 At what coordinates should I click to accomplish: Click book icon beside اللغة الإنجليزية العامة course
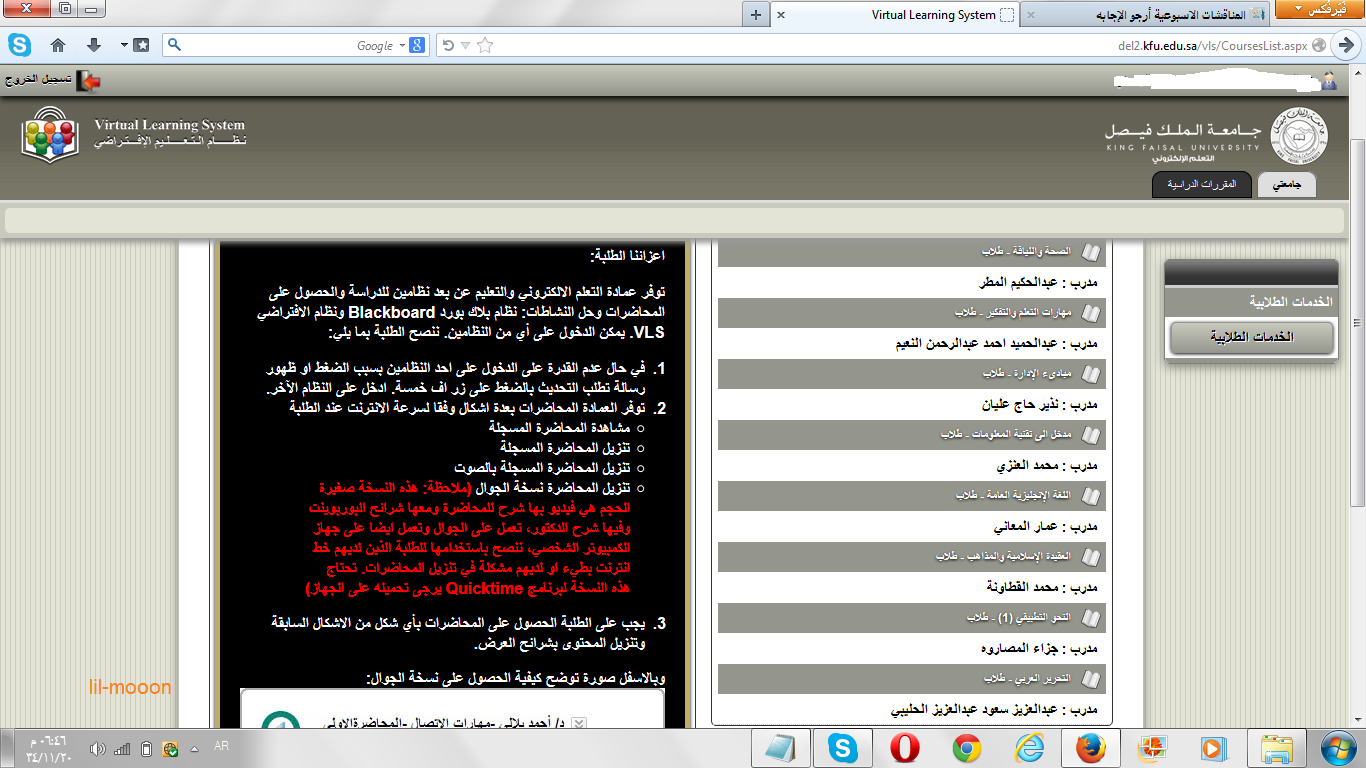1089,495
